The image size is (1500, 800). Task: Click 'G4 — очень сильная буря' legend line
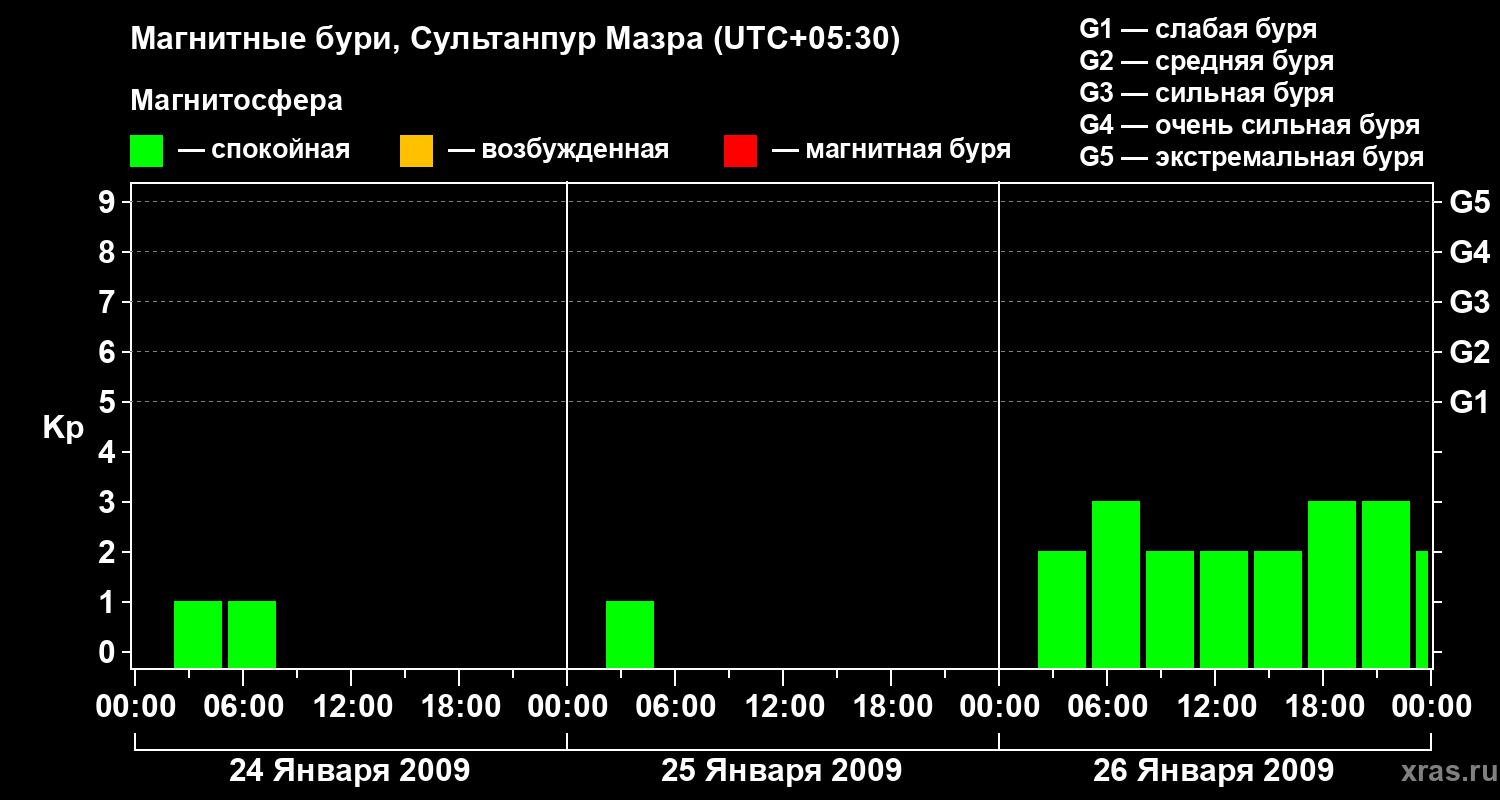(x=1250, y=125)
